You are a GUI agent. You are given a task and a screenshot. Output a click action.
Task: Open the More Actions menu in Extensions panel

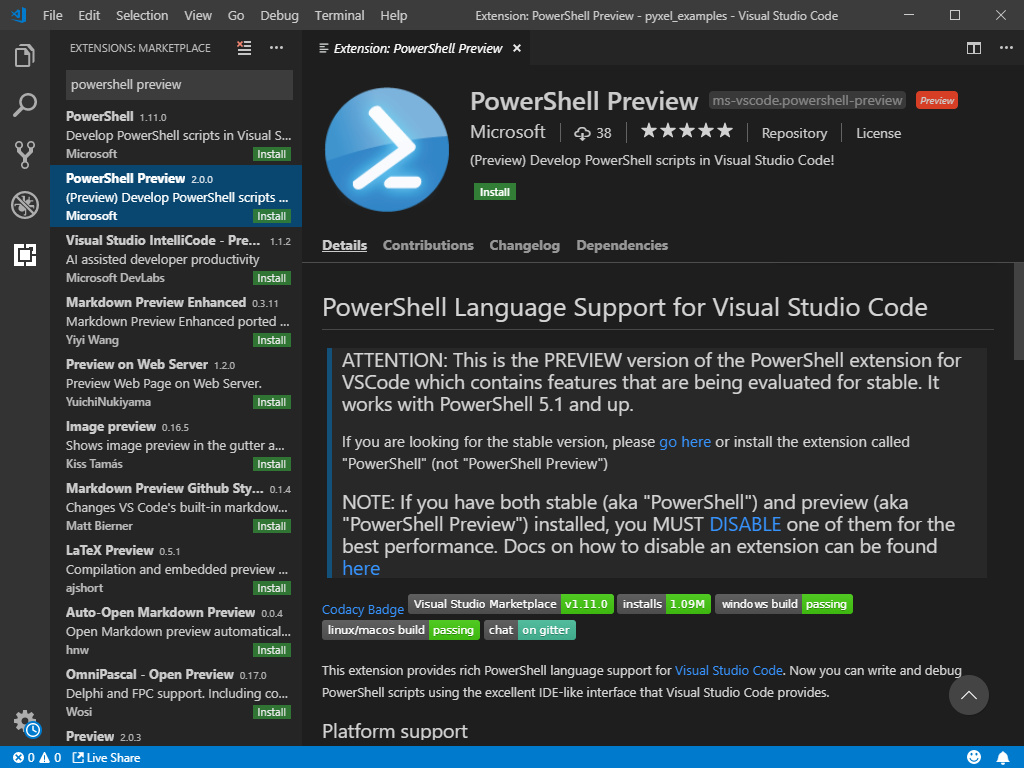[276, 47]
